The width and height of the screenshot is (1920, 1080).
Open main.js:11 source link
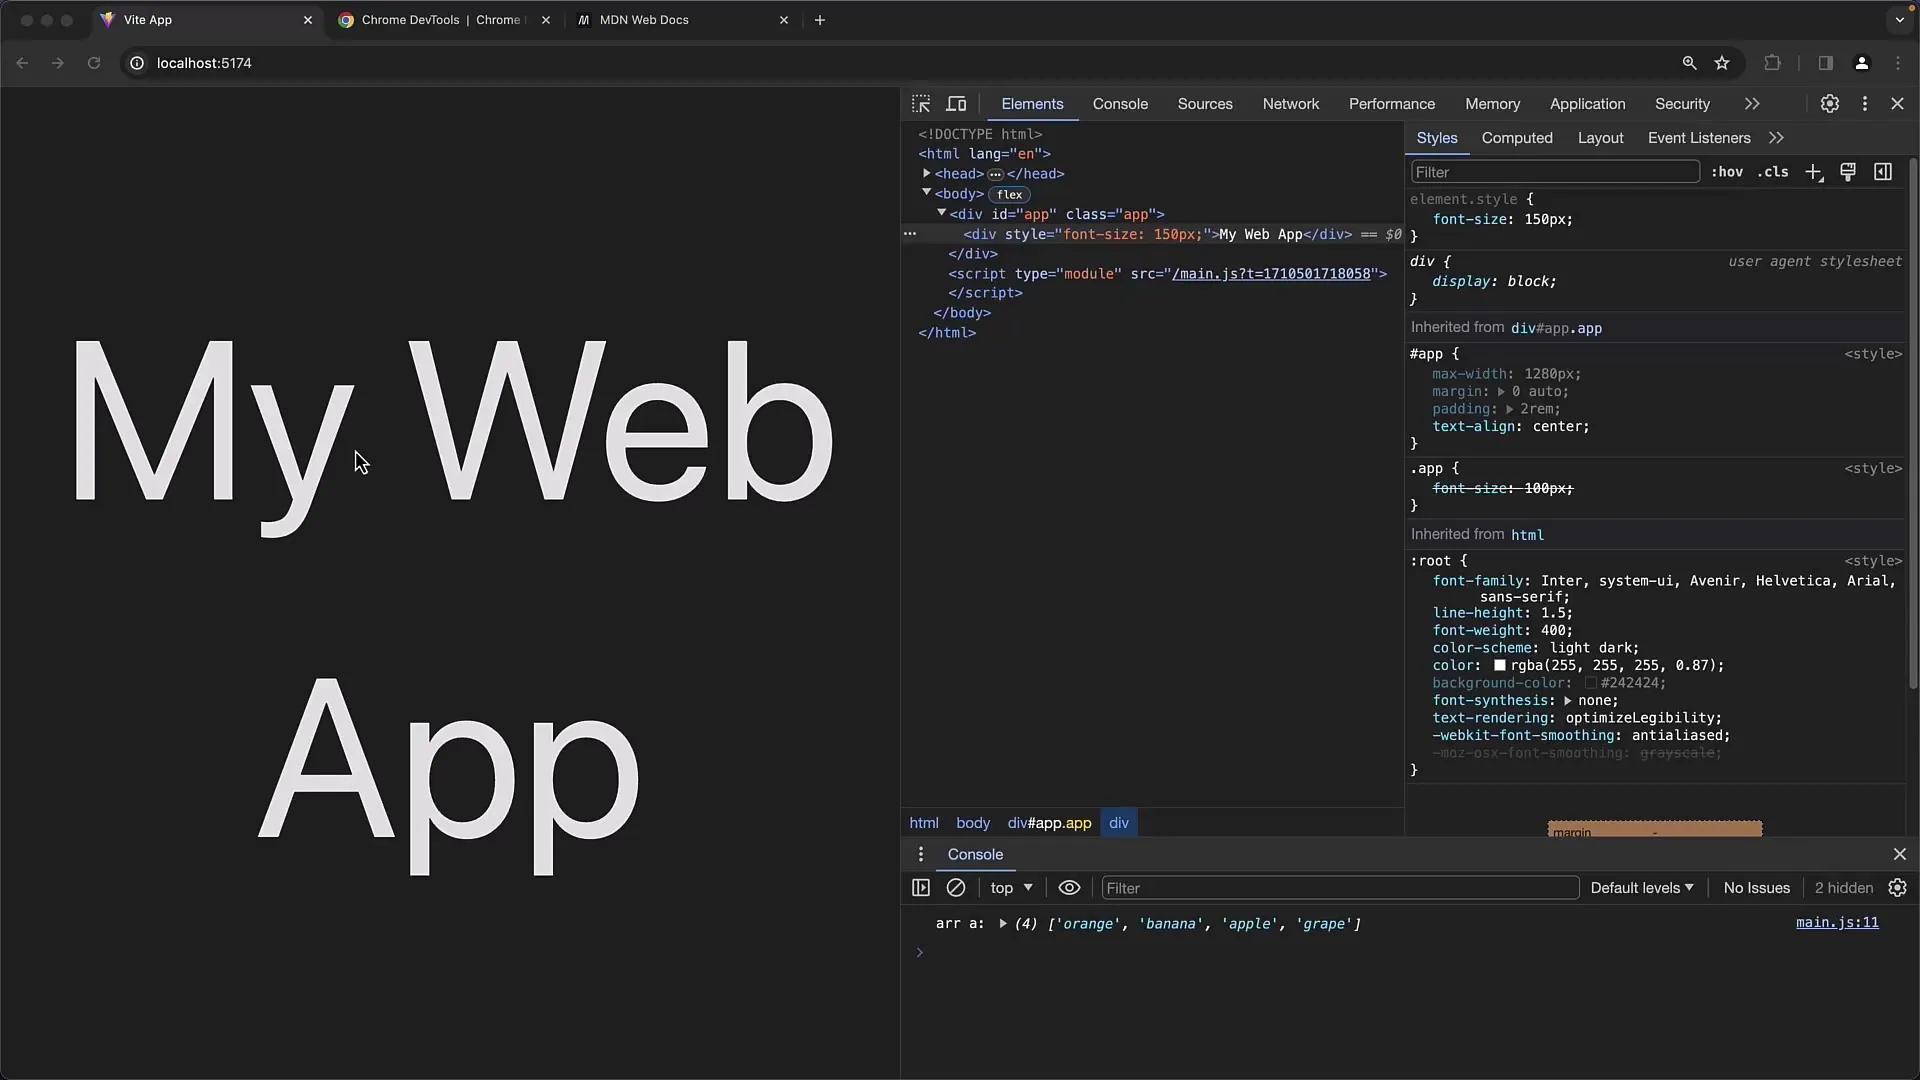point(1837,923)
